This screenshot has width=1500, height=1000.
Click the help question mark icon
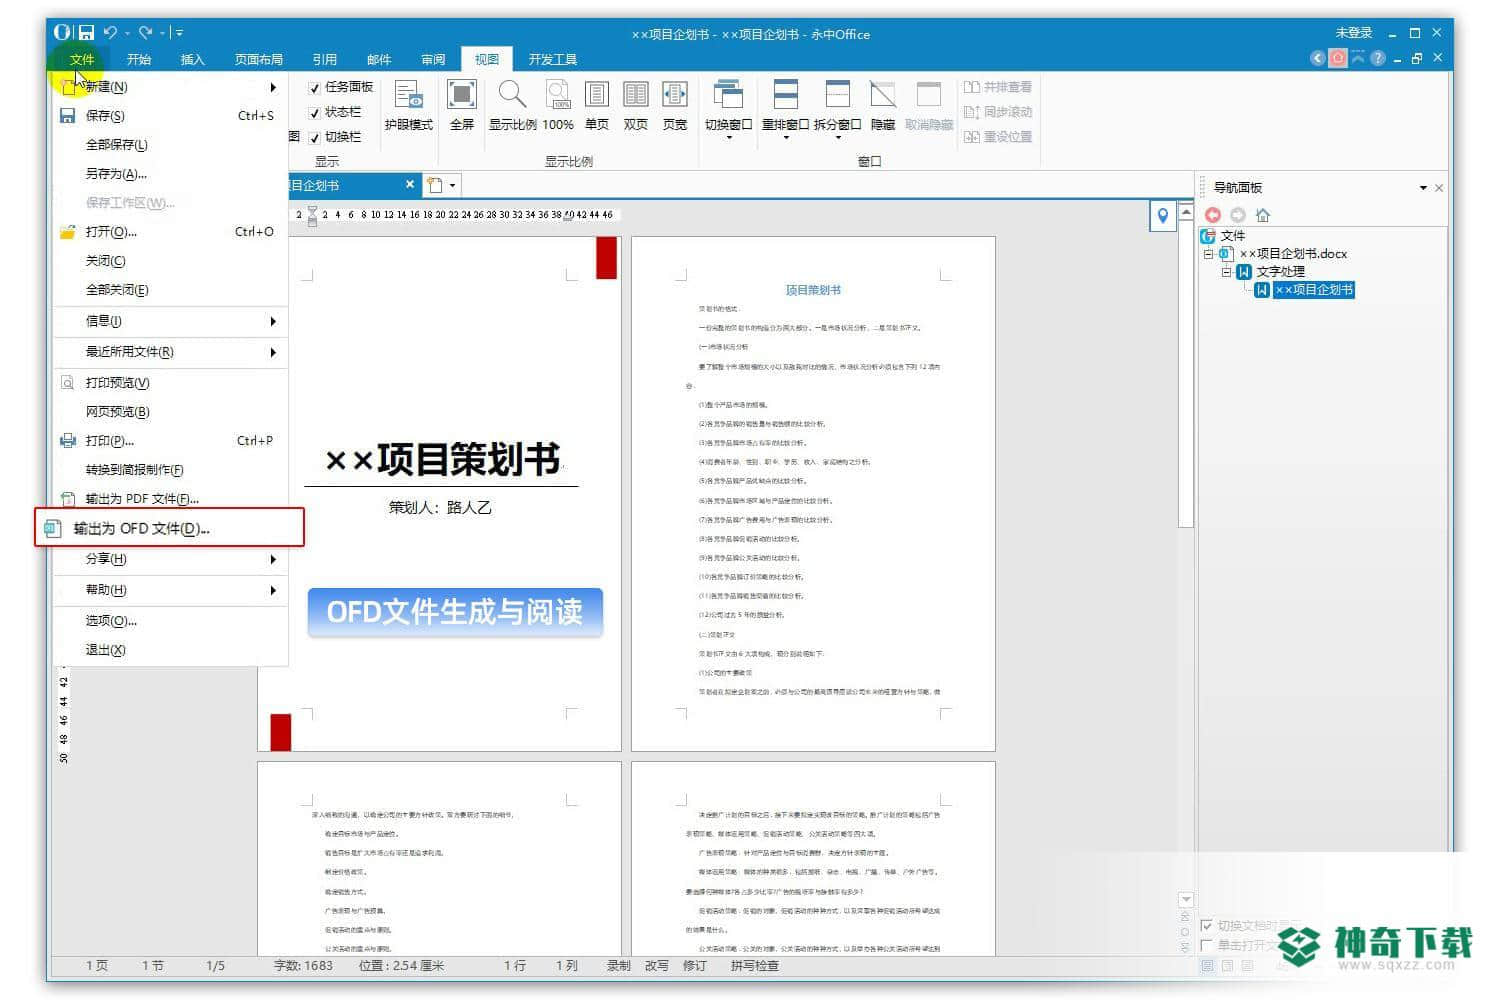pos(1378,59)
